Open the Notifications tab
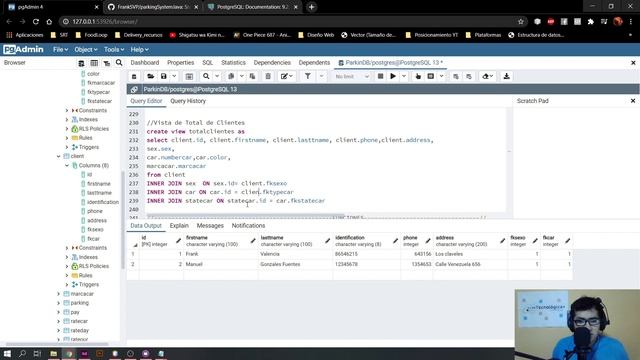640x360 pixels. click(x=248, y=226)
